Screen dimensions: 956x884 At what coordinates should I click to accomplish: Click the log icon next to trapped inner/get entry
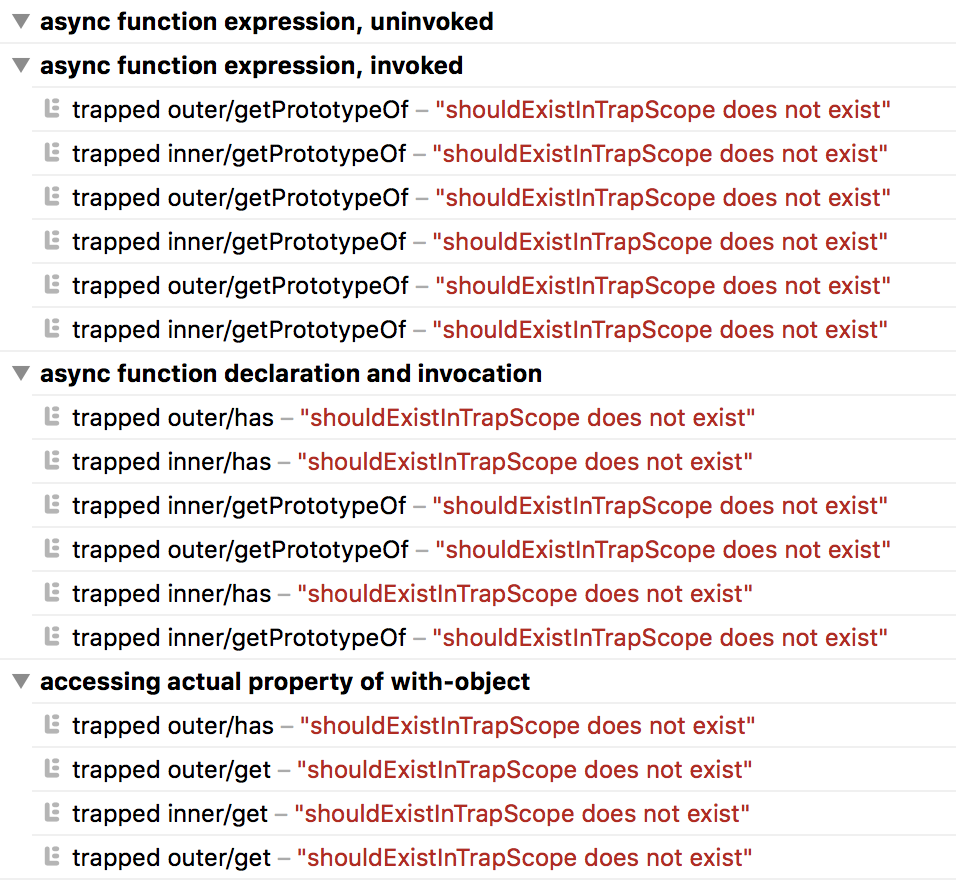pos(51,813)
